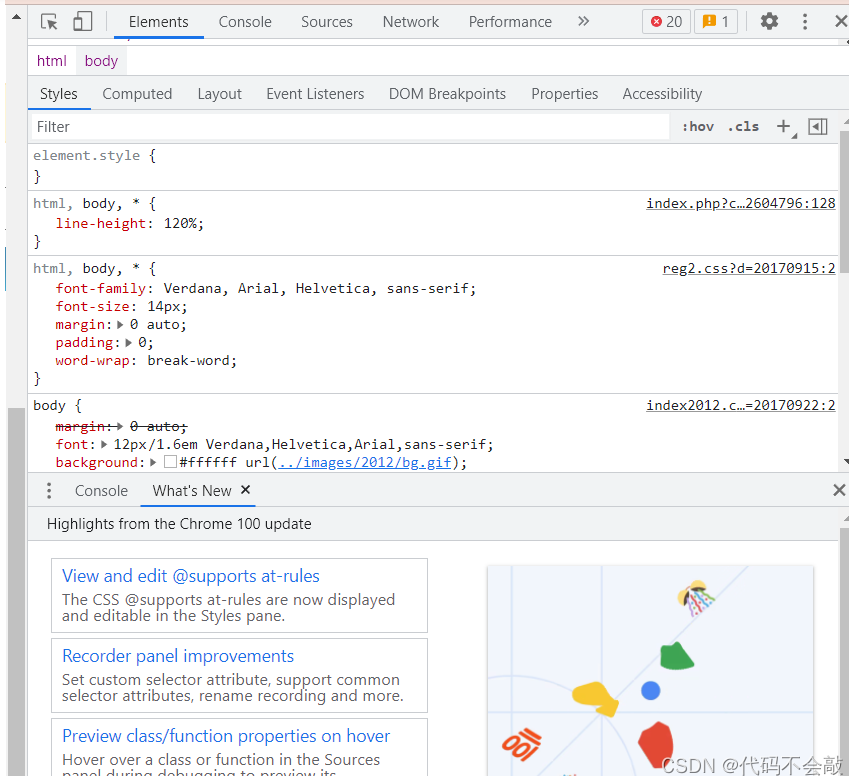849x776 pixels.
Task: Click the #ffffff background color swatch
Action: pos(170,462)
